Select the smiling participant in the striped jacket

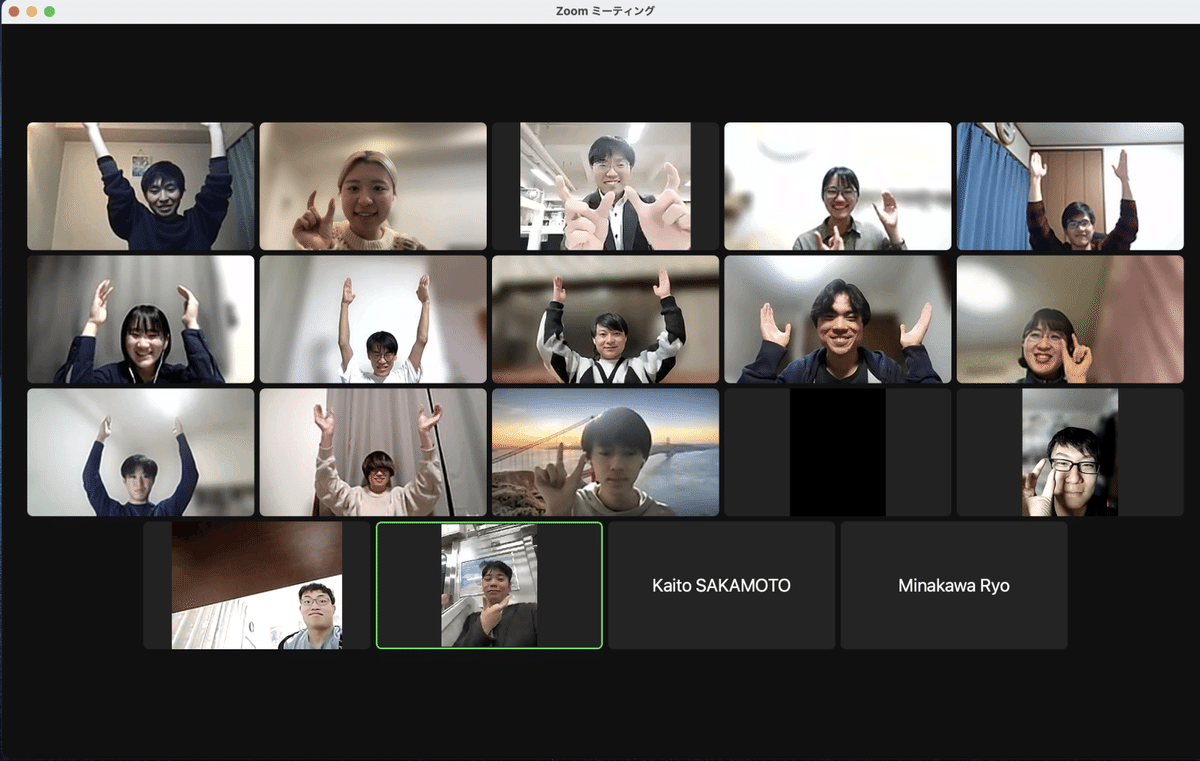604,319
